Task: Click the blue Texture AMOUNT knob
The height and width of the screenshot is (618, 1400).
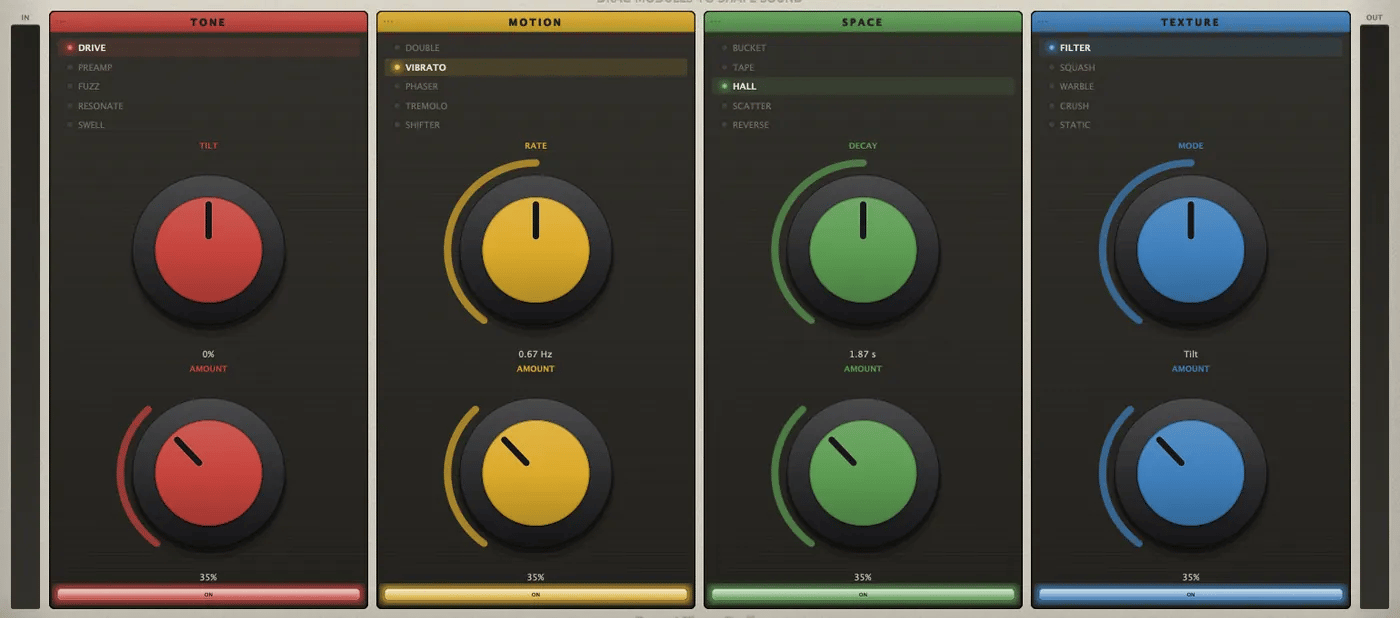Action: tap(1191, 473)
